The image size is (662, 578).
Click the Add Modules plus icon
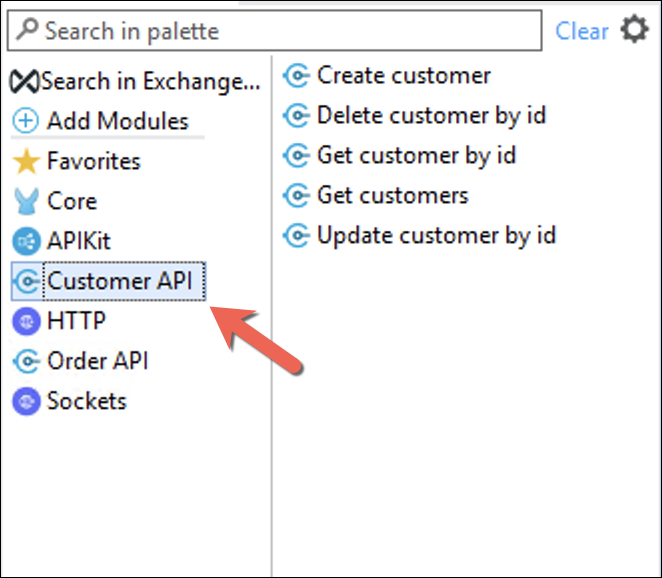[26, 121]
